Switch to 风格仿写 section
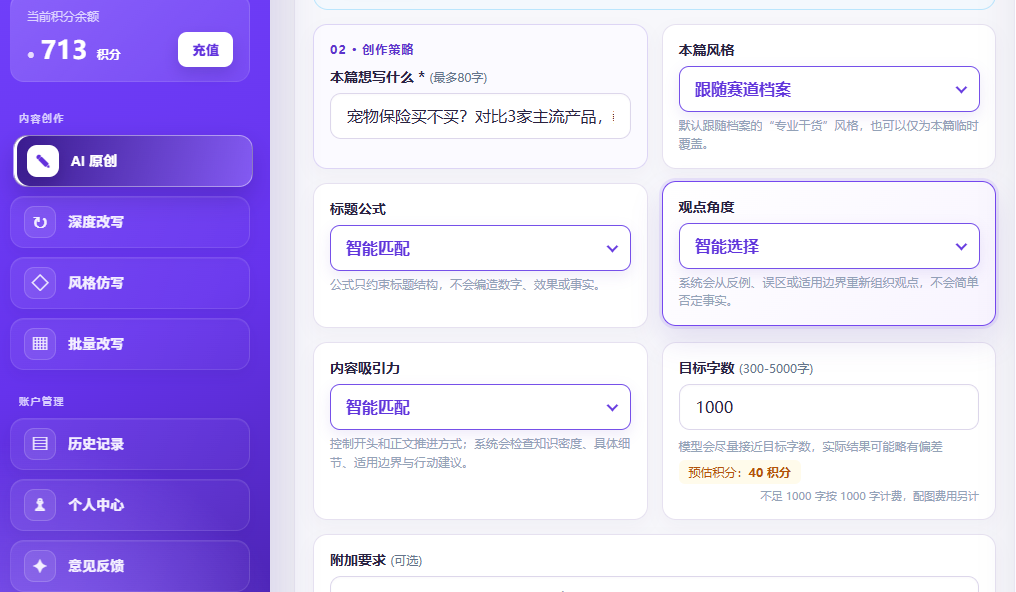1016x592 pixels. [130, 283]
